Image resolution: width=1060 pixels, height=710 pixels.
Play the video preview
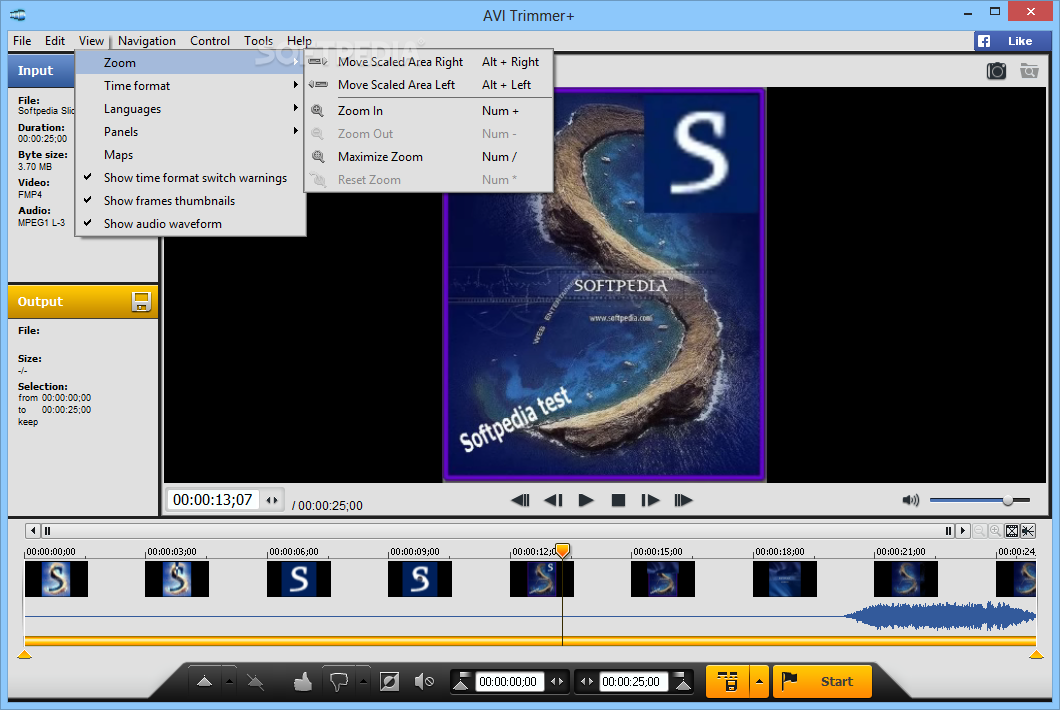tap(586, 500)
